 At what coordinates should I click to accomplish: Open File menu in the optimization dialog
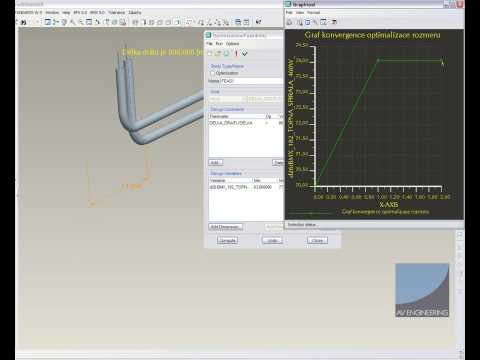pyautogui.click(x=209, y=44)
